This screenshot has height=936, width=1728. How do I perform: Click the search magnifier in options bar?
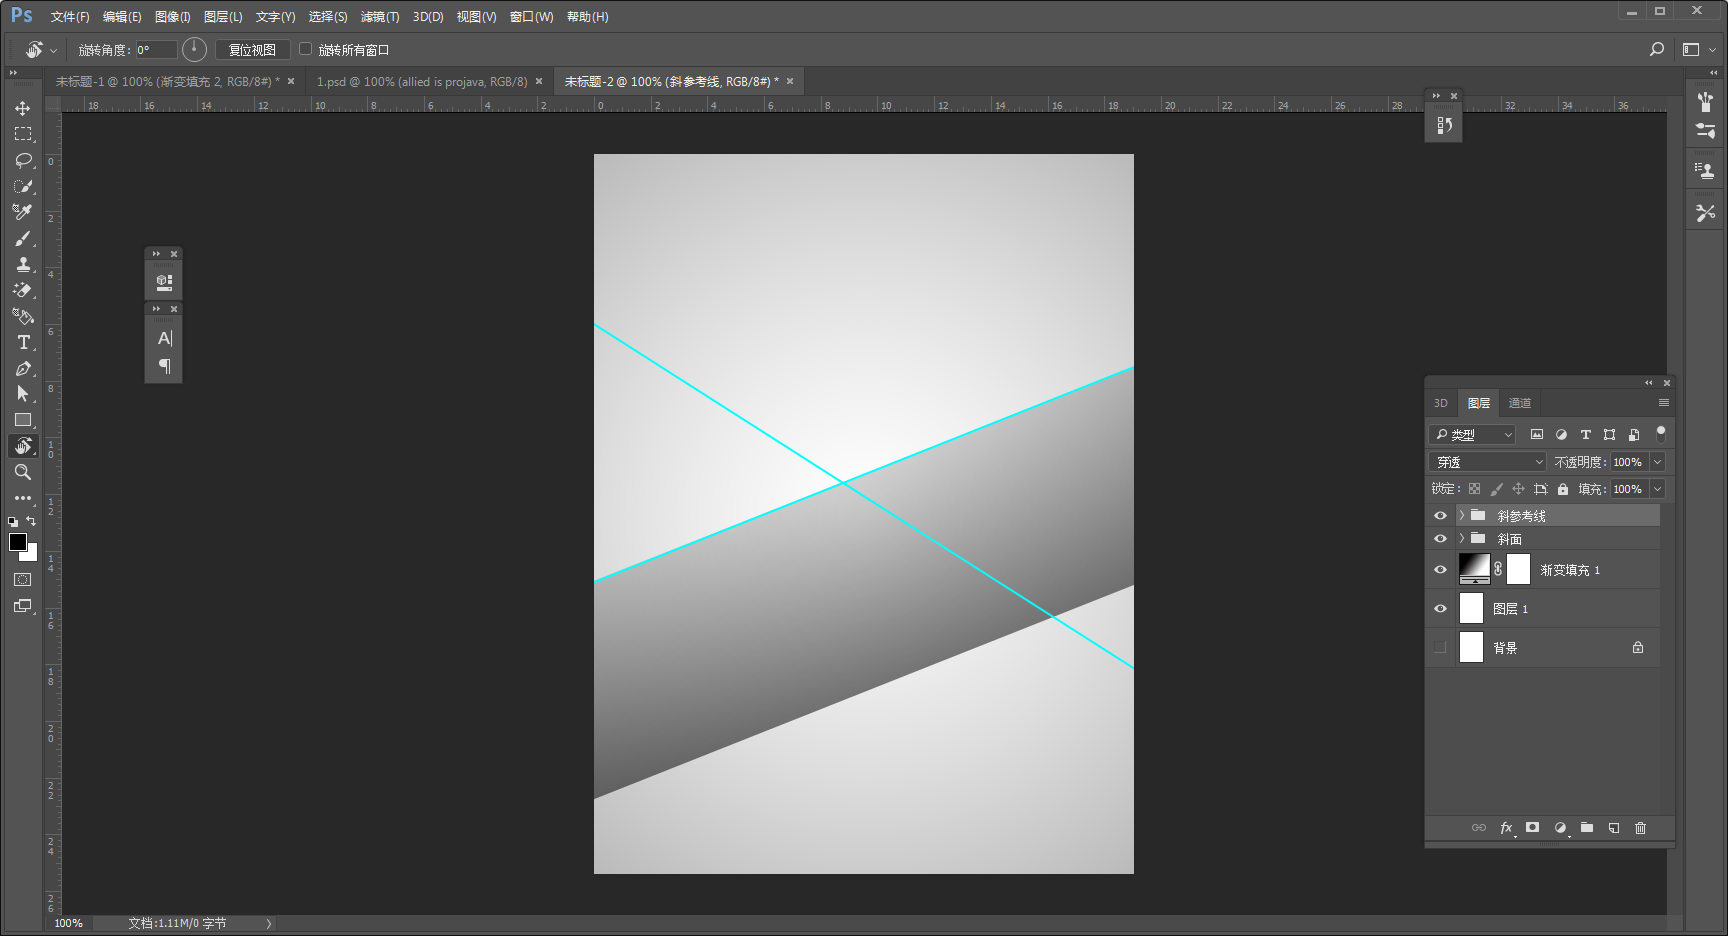click(x=1657, y=49)
